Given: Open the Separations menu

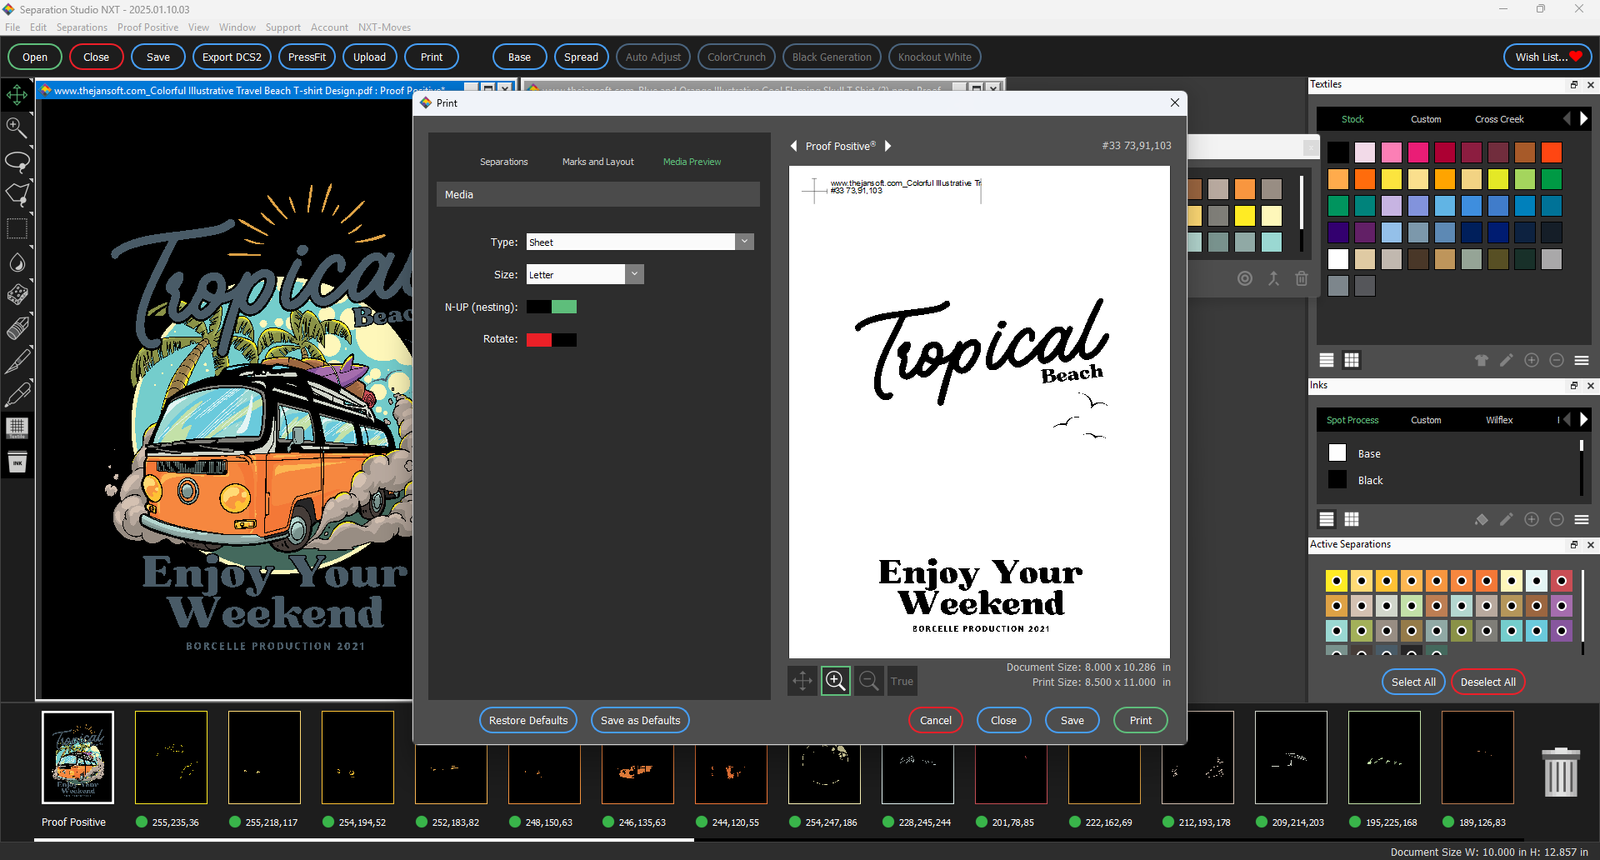Looking at the screenshot, I should (x=82, y=27).
